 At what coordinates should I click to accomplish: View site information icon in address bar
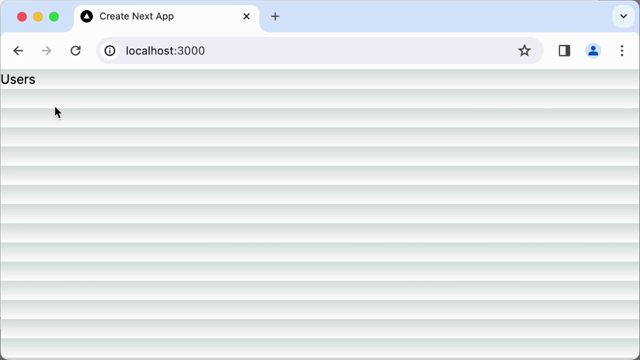110,51
